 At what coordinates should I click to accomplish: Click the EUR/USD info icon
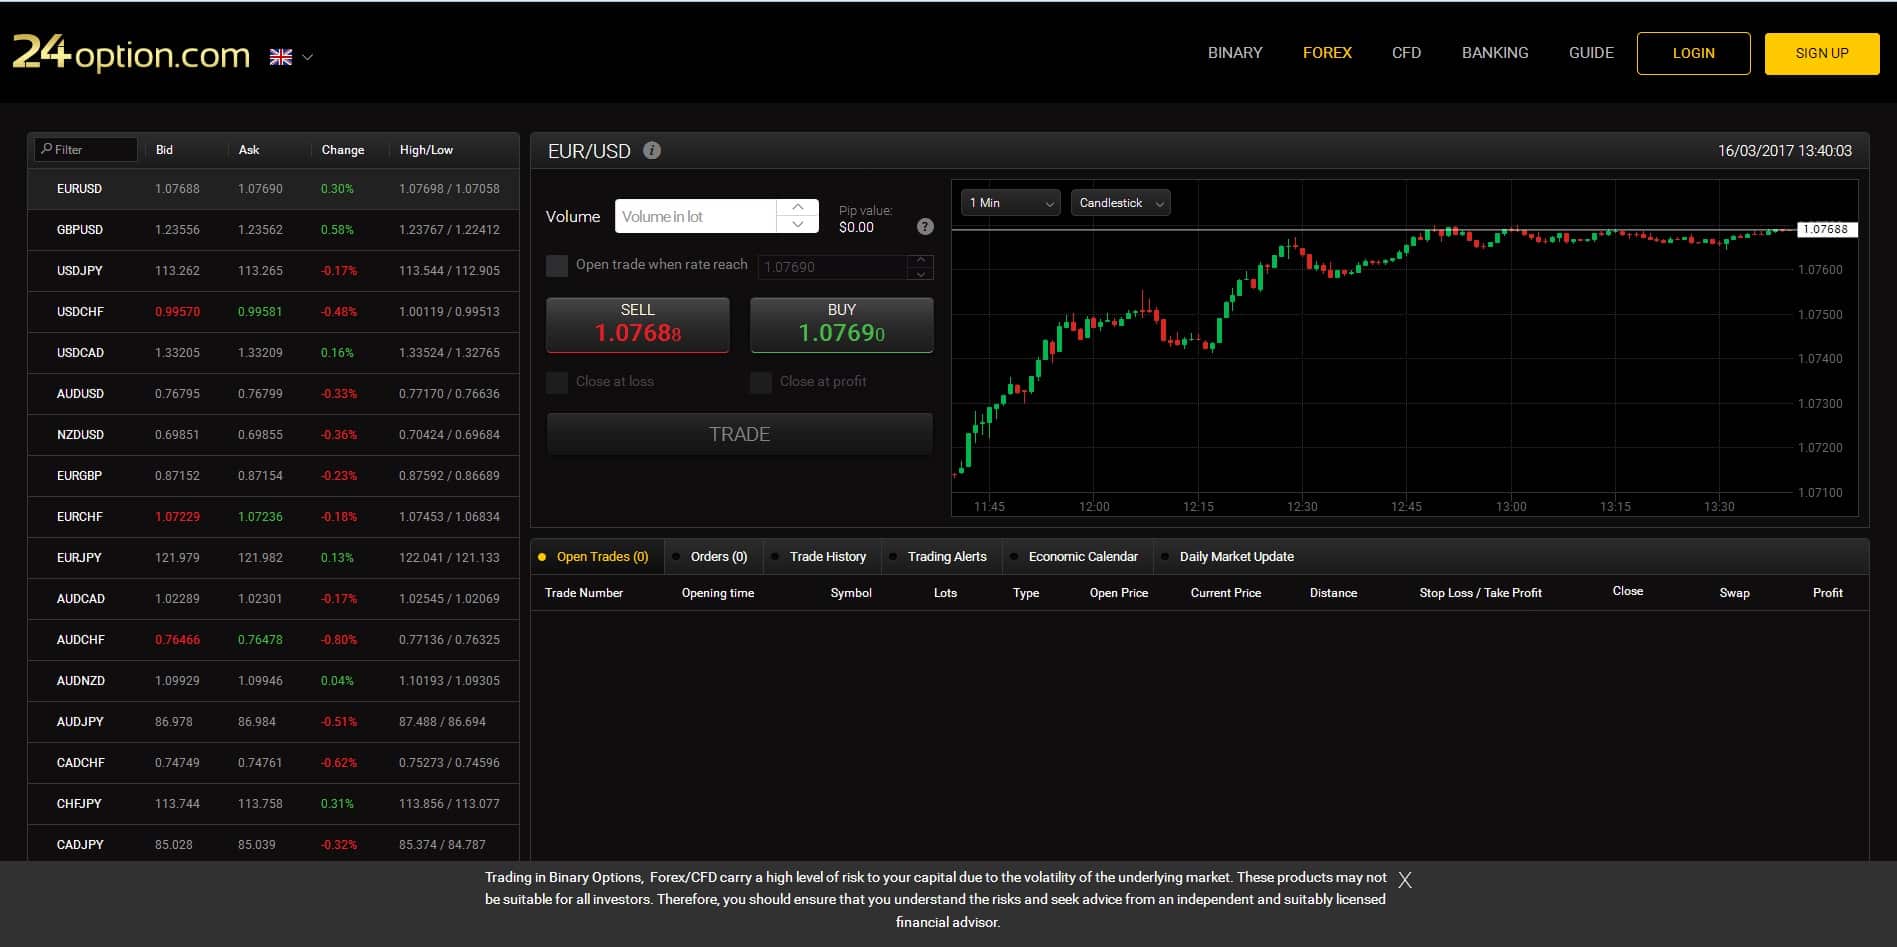[x=652, y=150]
